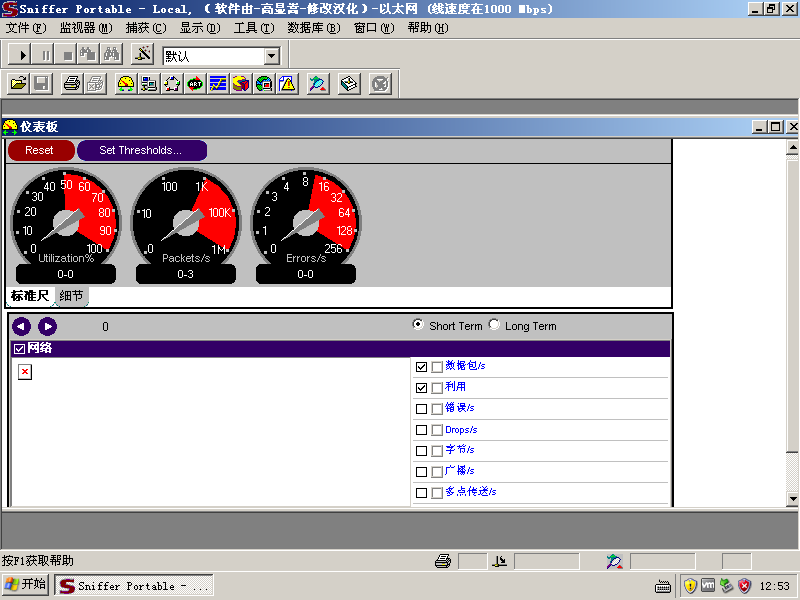This screenshot has height=600, width=800.
Task: Switch to the 细节 tab
Action: click(71, 296)
